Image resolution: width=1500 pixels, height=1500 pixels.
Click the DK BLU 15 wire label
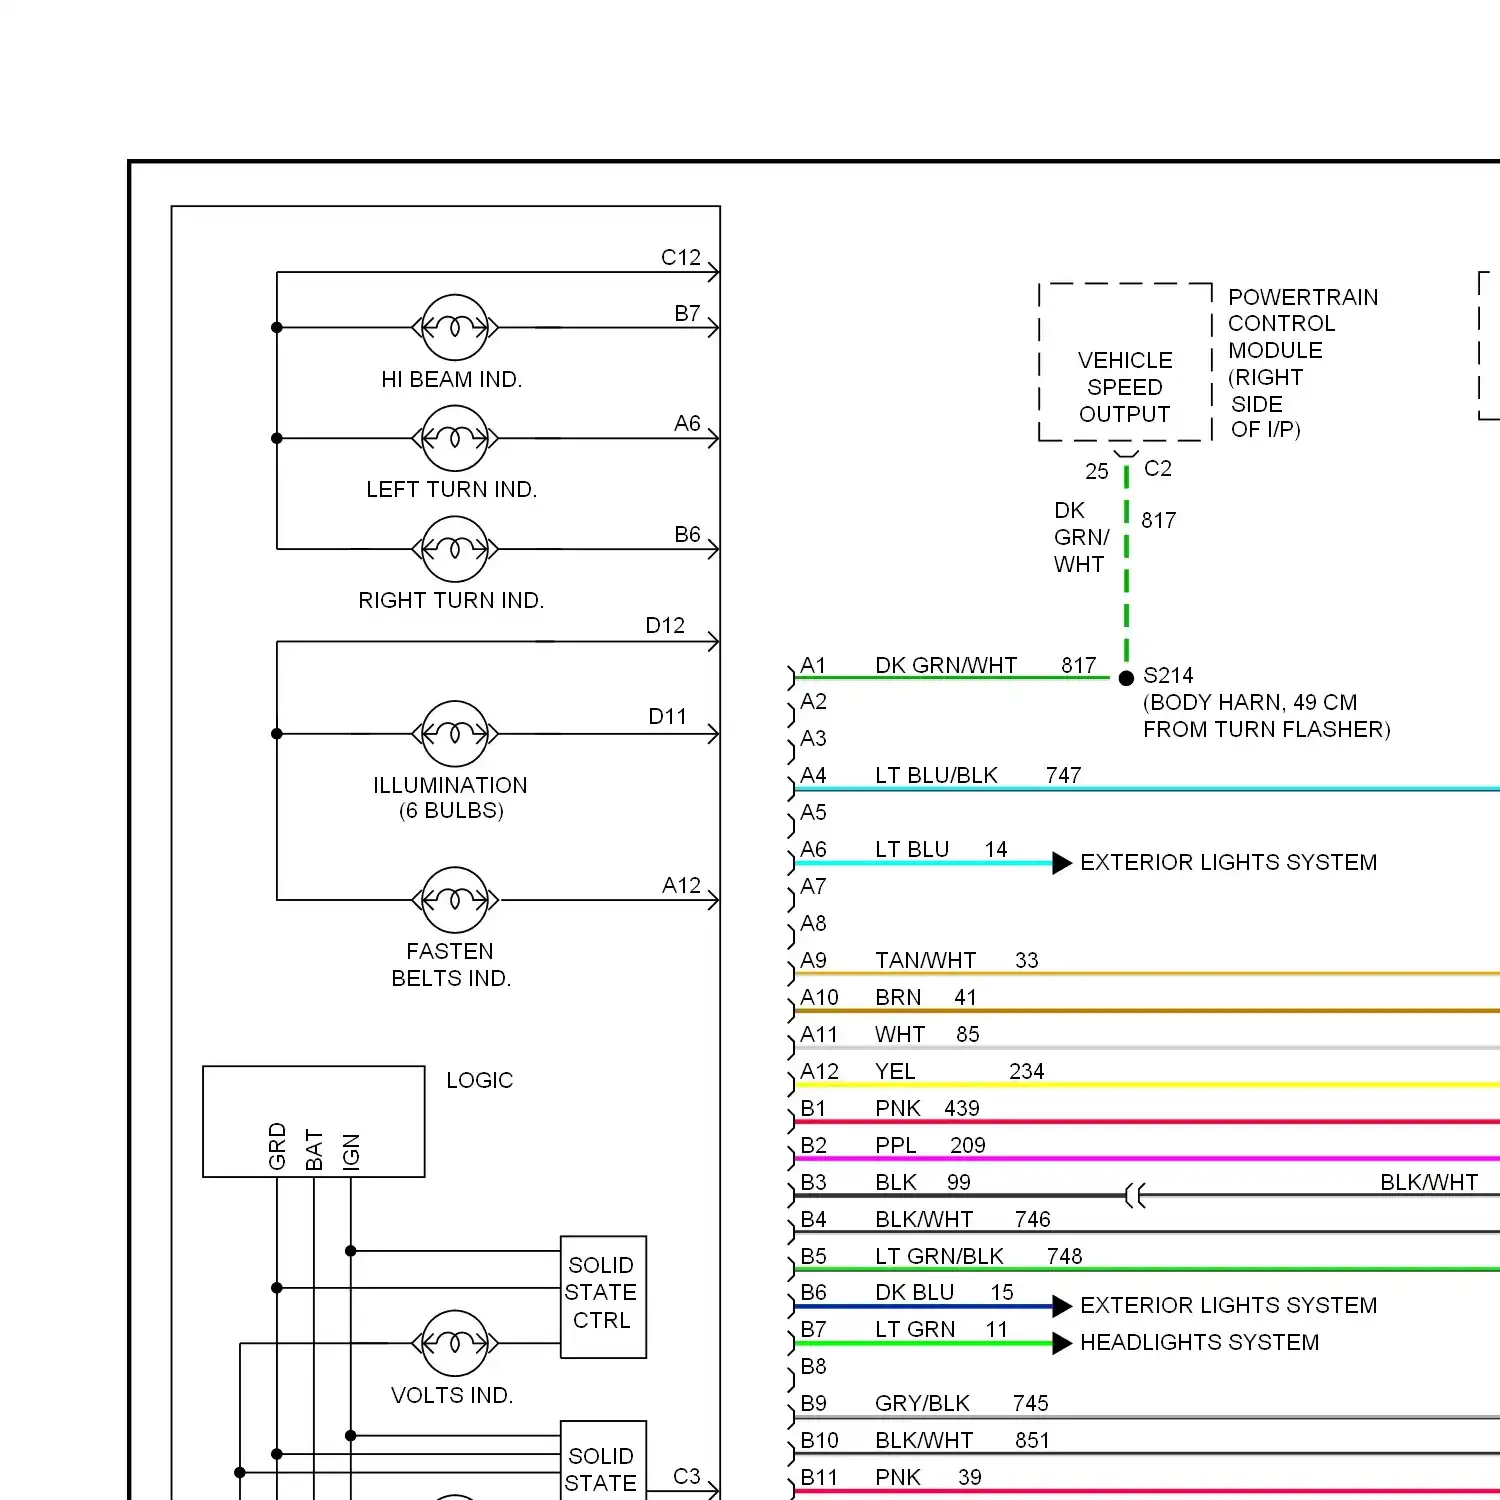point(945,1293)
